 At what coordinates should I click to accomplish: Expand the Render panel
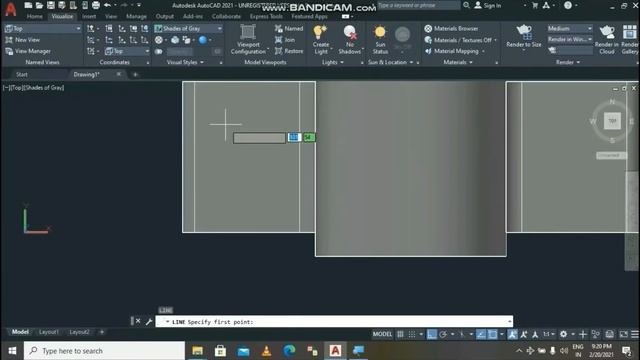pyautogui.click(x=568, y=62)
